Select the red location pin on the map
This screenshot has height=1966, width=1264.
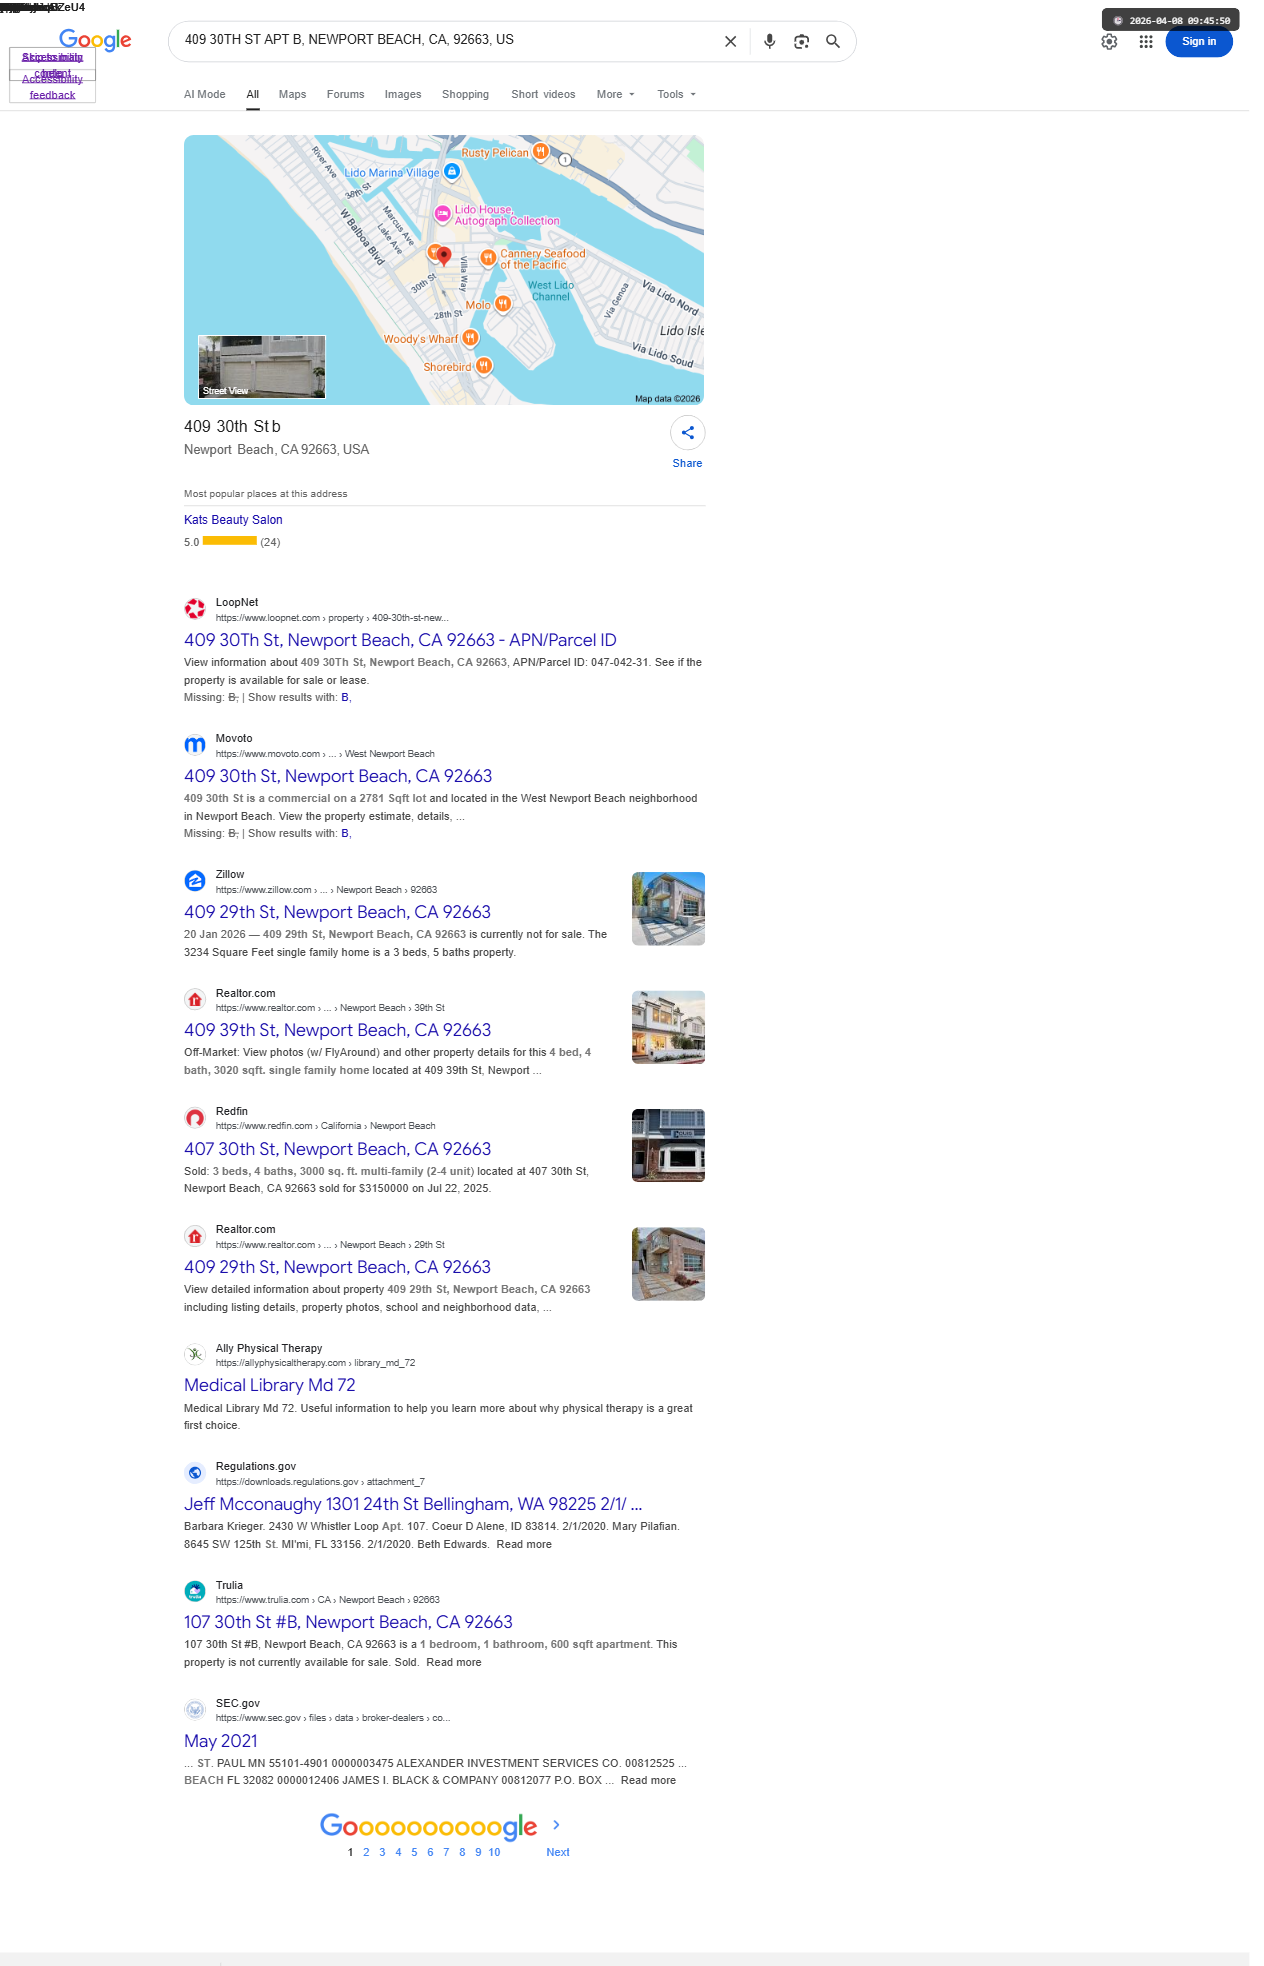[444, 257]
